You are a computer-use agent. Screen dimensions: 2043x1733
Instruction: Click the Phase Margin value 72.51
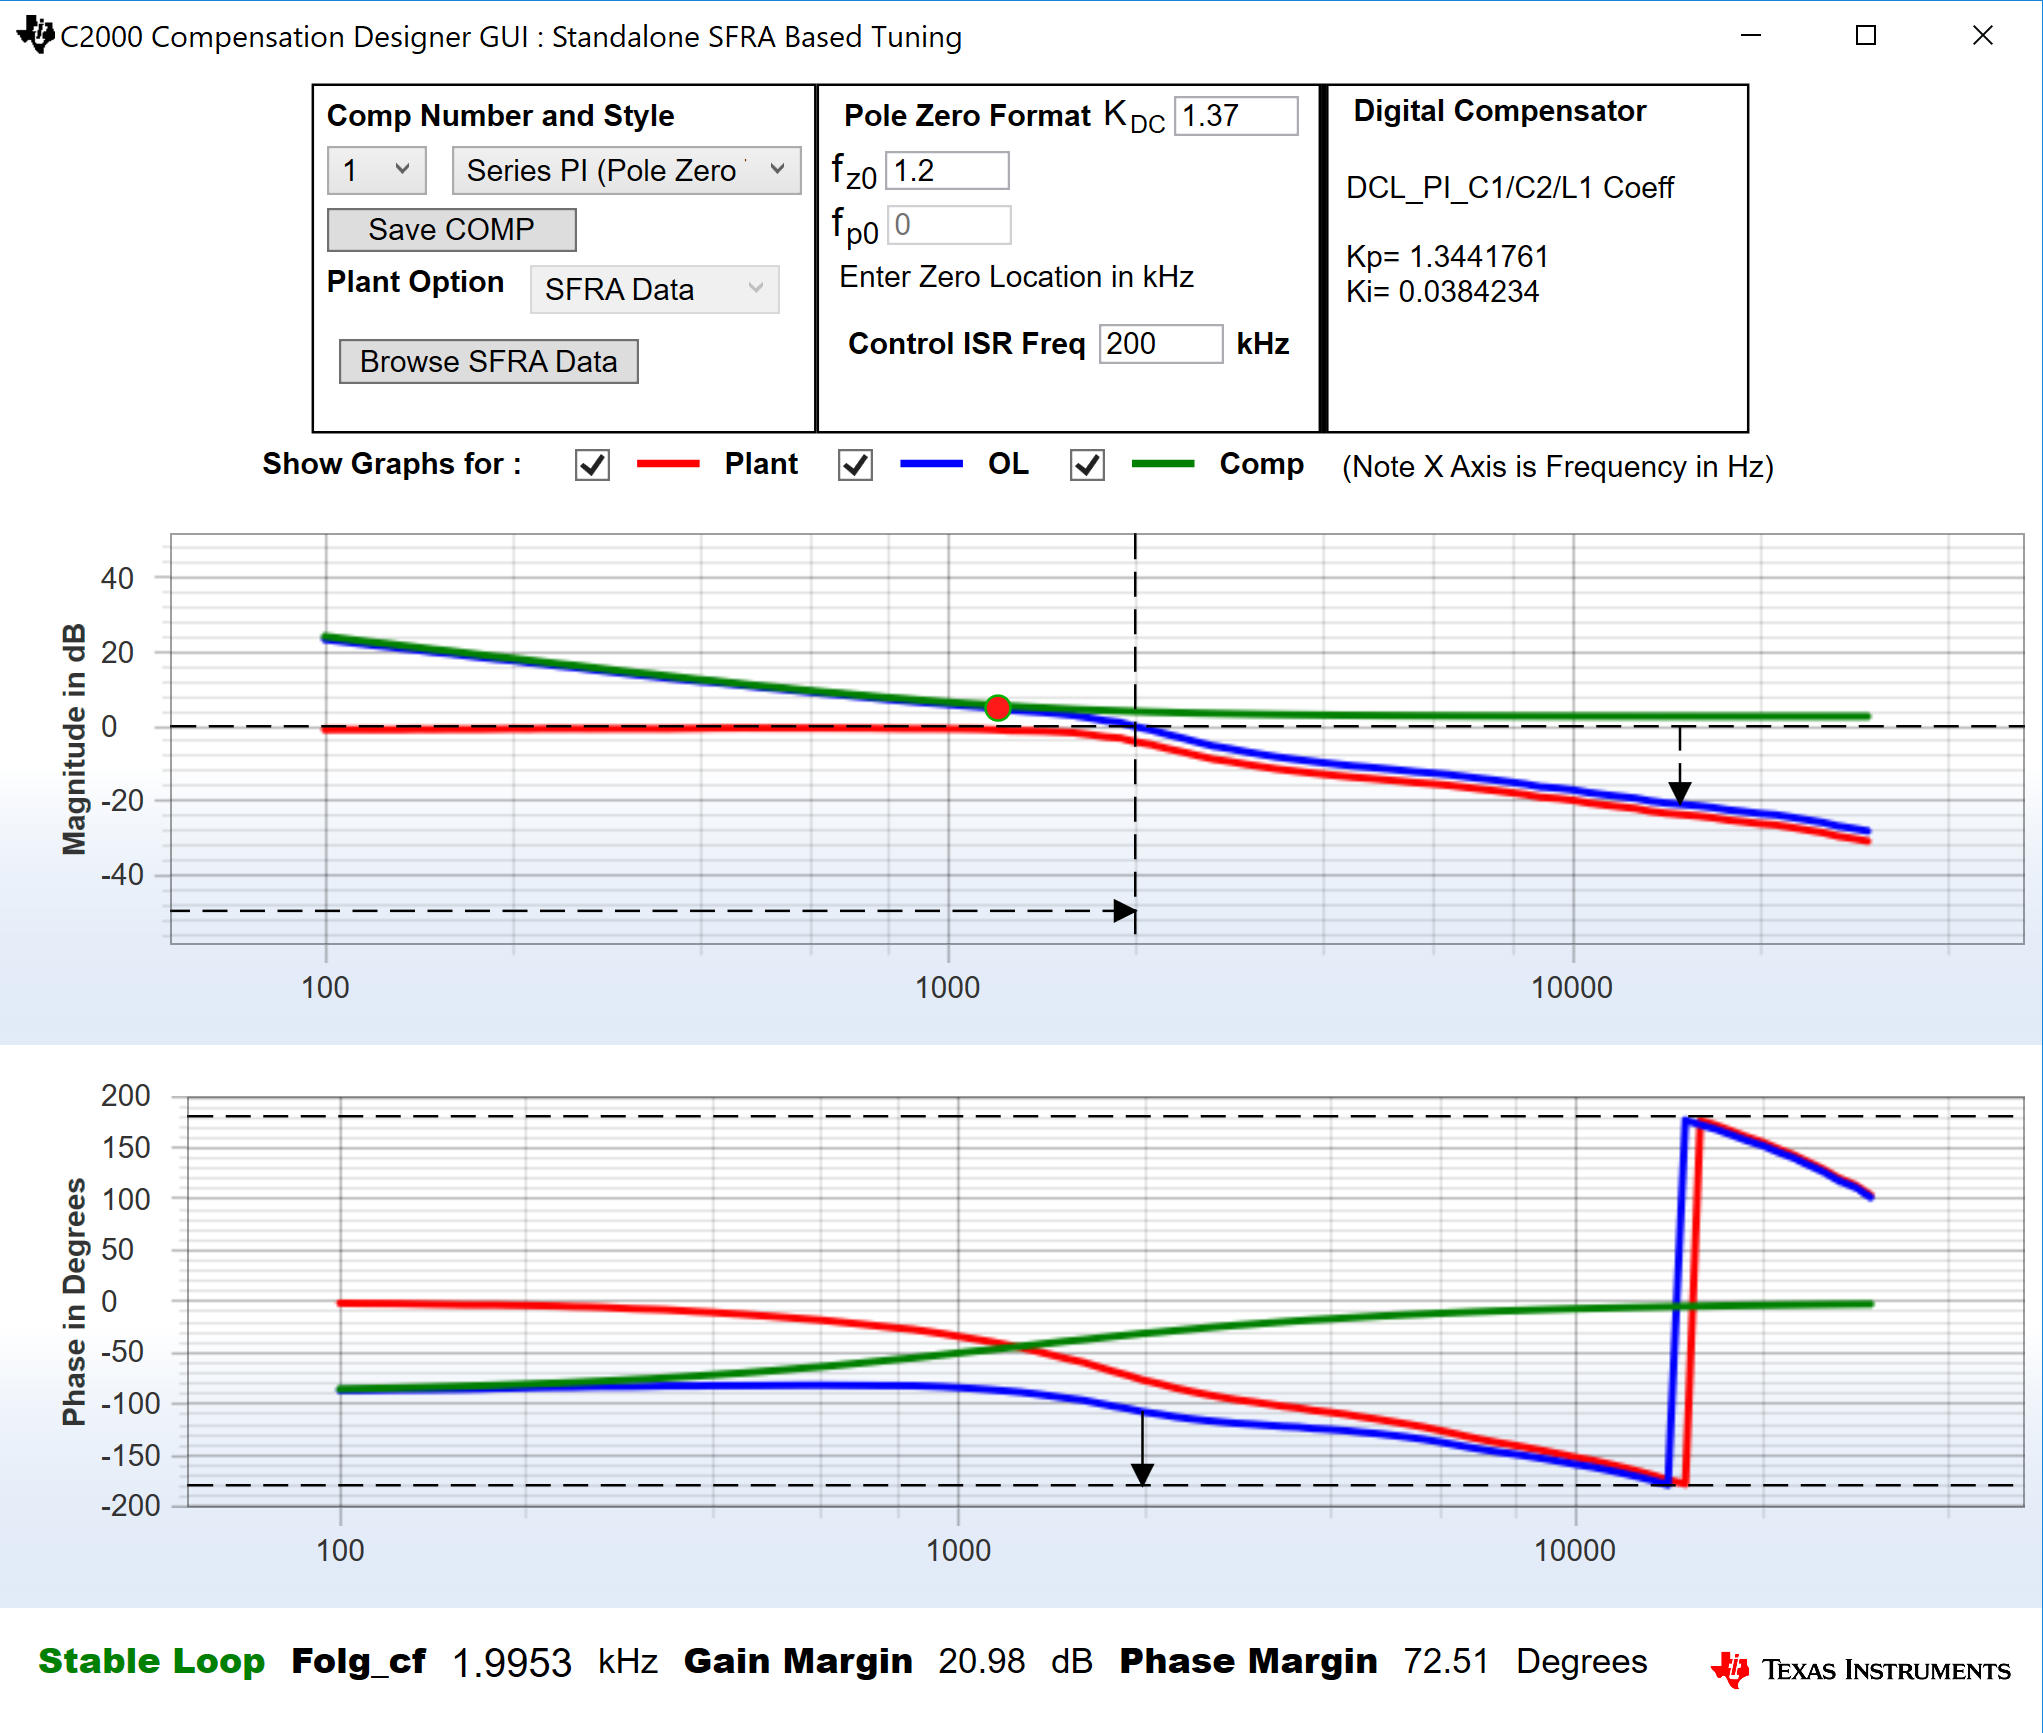tap(1446, 1661)
